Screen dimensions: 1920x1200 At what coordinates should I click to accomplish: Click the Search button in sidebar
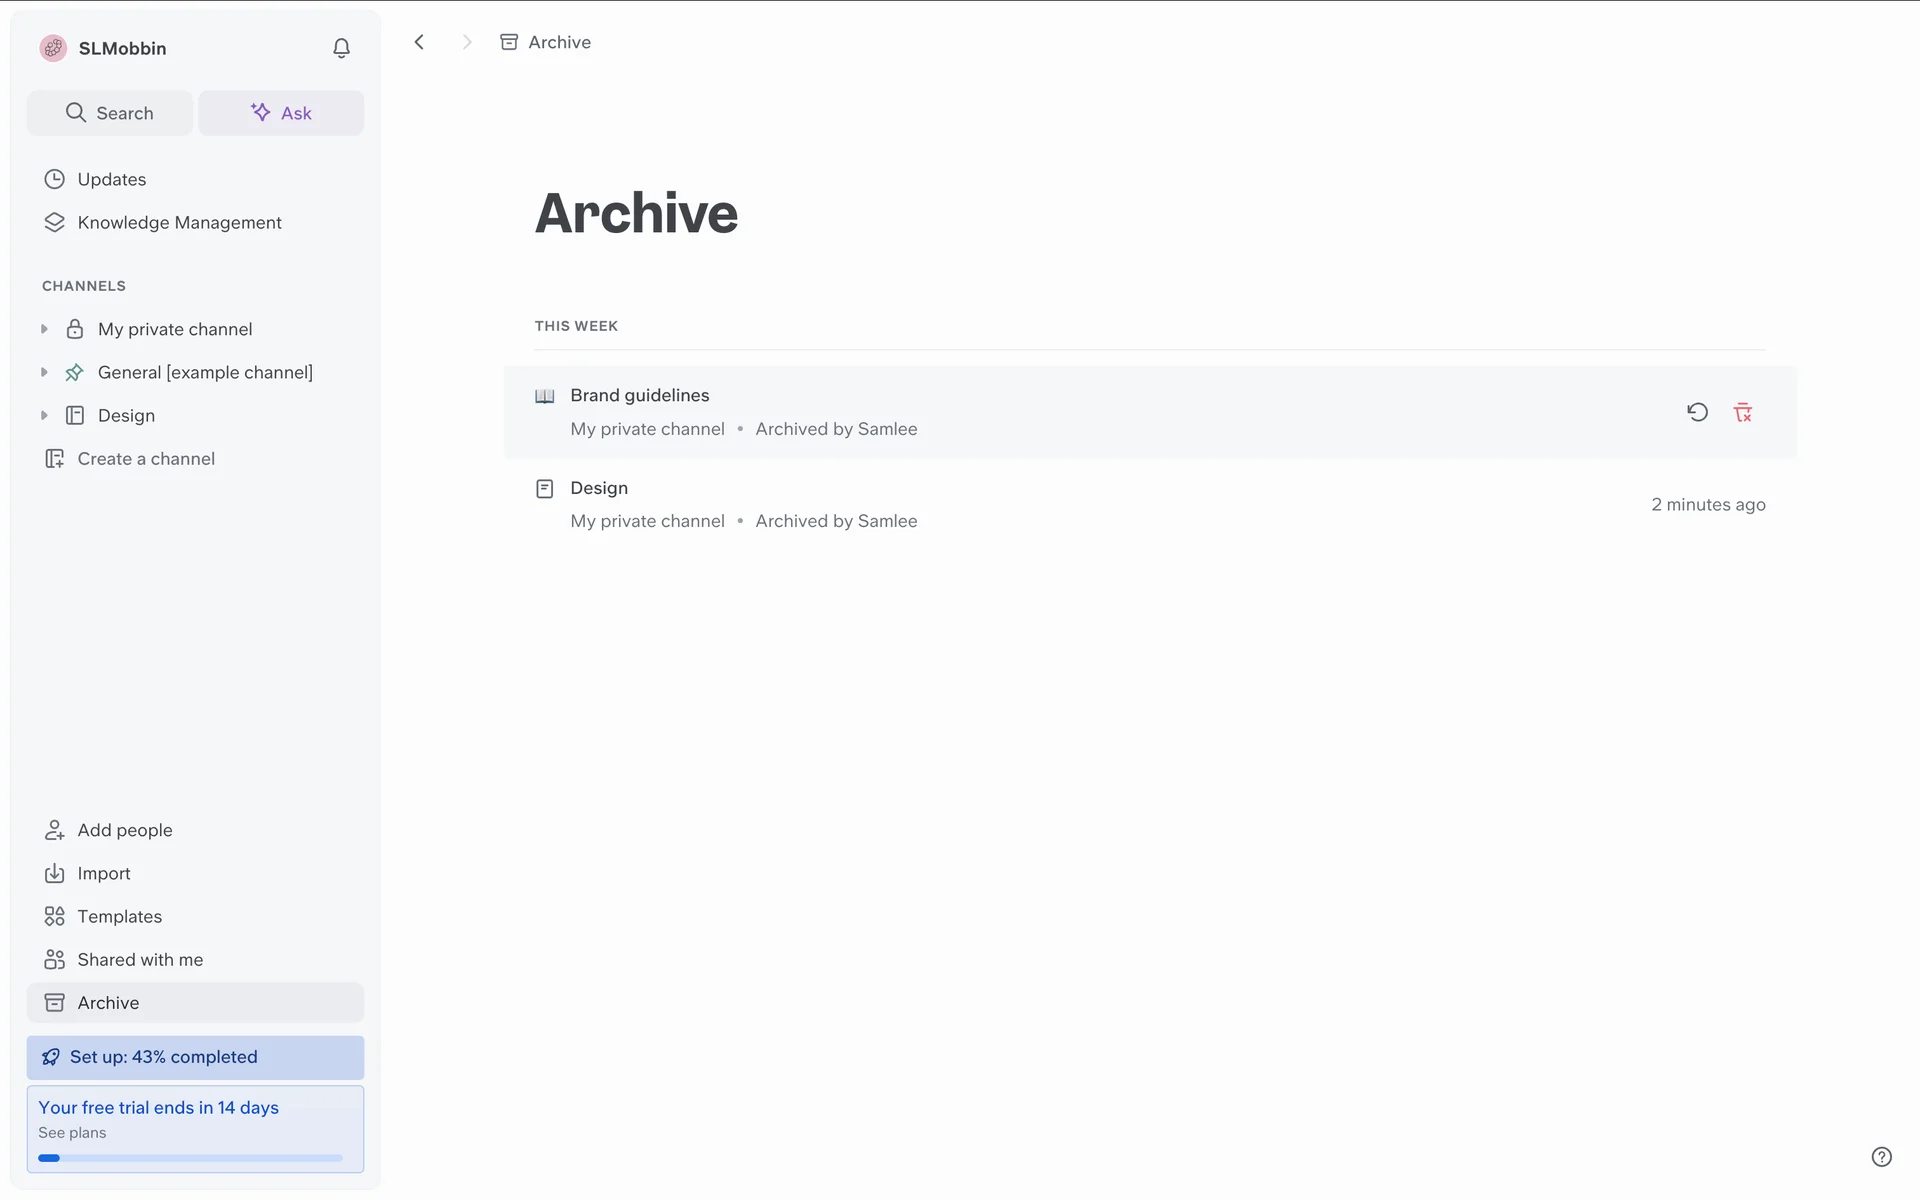(x=109, y=113)
